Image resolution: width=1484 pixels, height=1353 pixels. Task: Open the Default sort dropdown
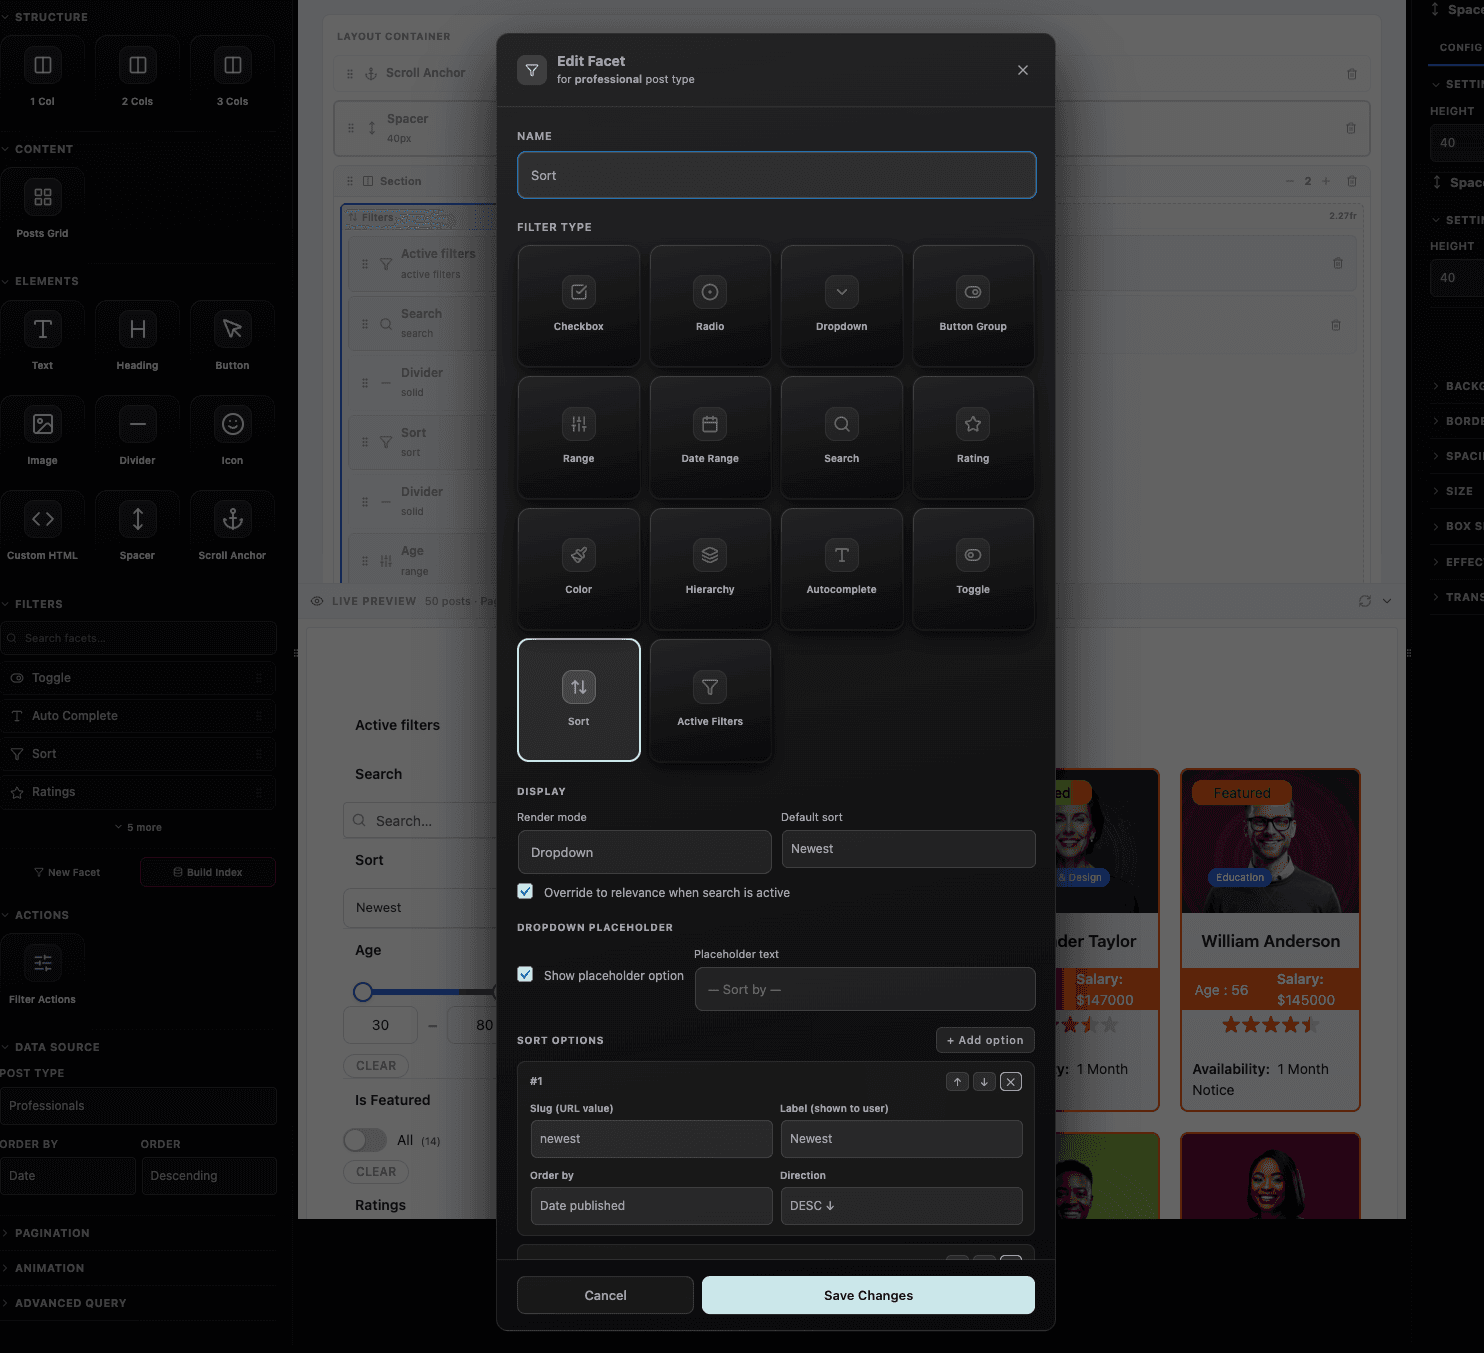[907, 848]
